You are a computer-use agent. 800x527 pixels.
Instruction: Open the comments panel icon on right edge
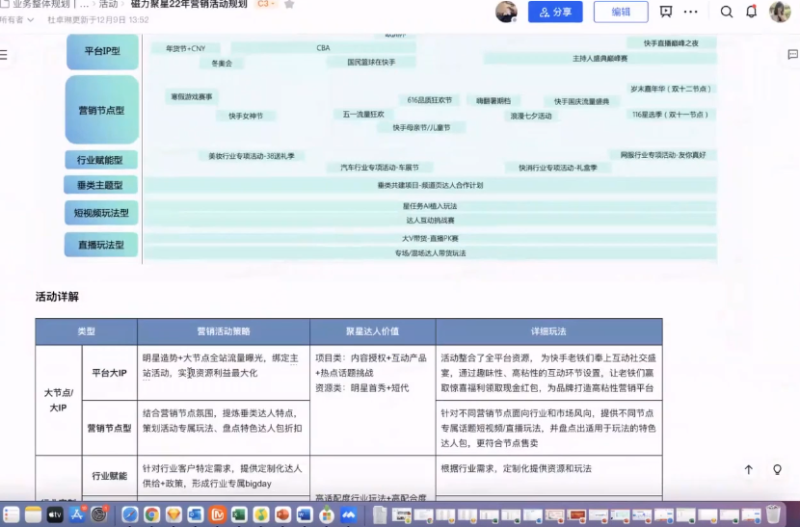(792, 54)
